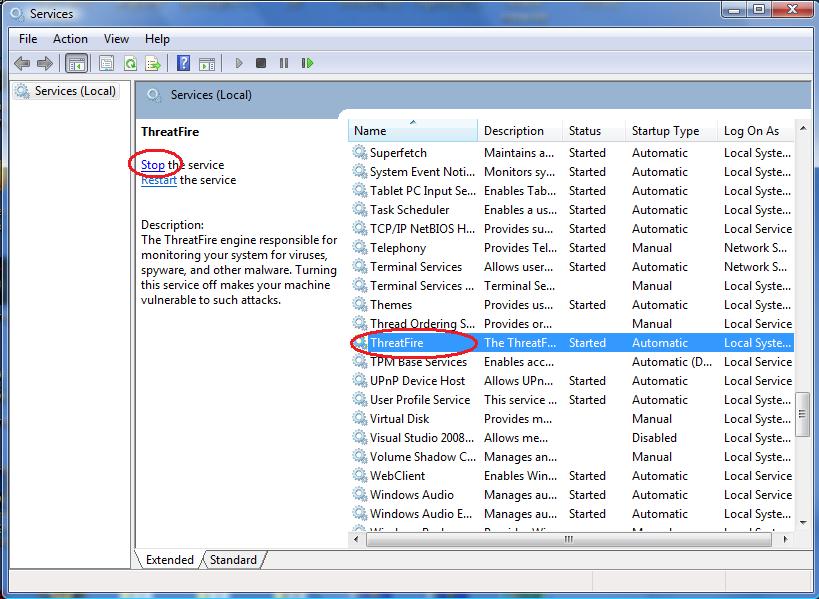
Task: Click the Properties toolbar icon
Action: [105, 63]
